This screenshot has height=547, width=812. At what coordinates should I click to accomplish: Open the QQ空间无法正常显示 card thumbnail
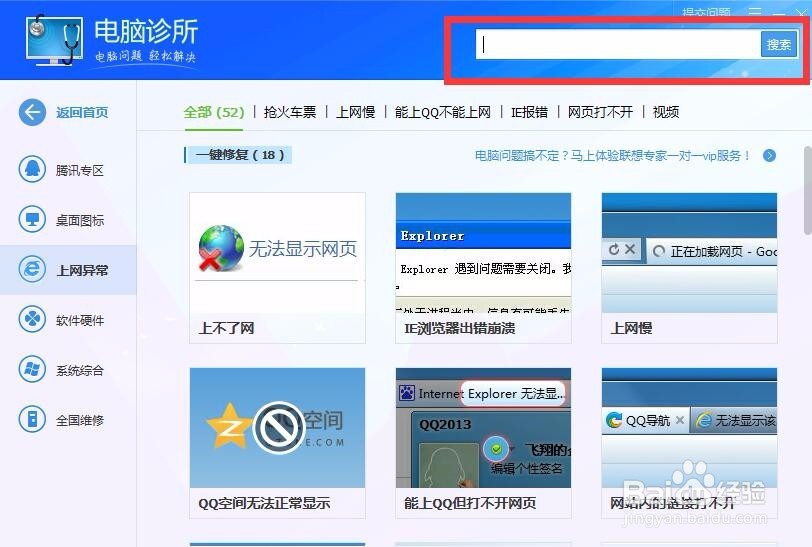tap(278, 428)
